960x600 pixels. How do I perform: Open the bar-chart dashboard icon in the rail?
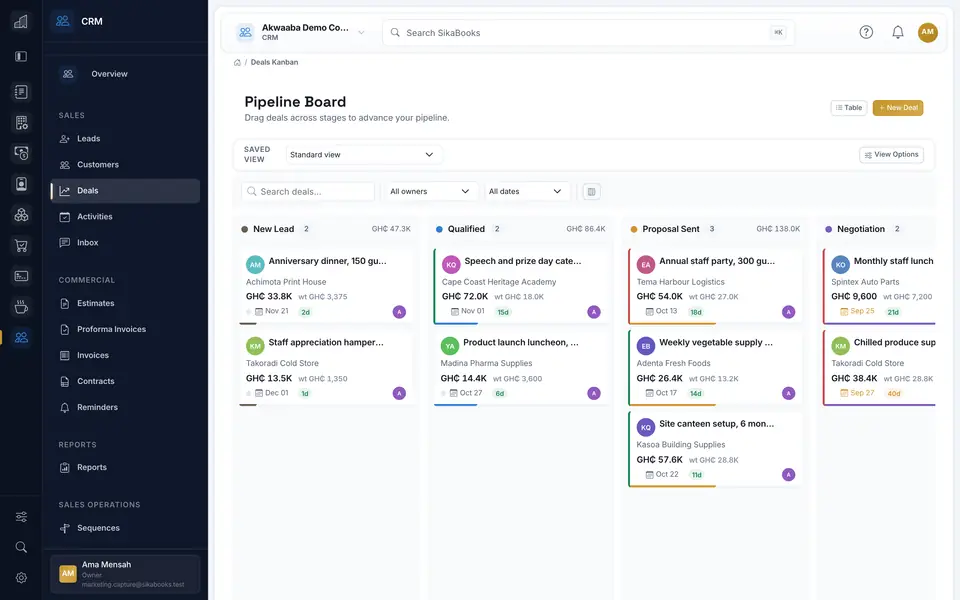(x=21, y=21)
